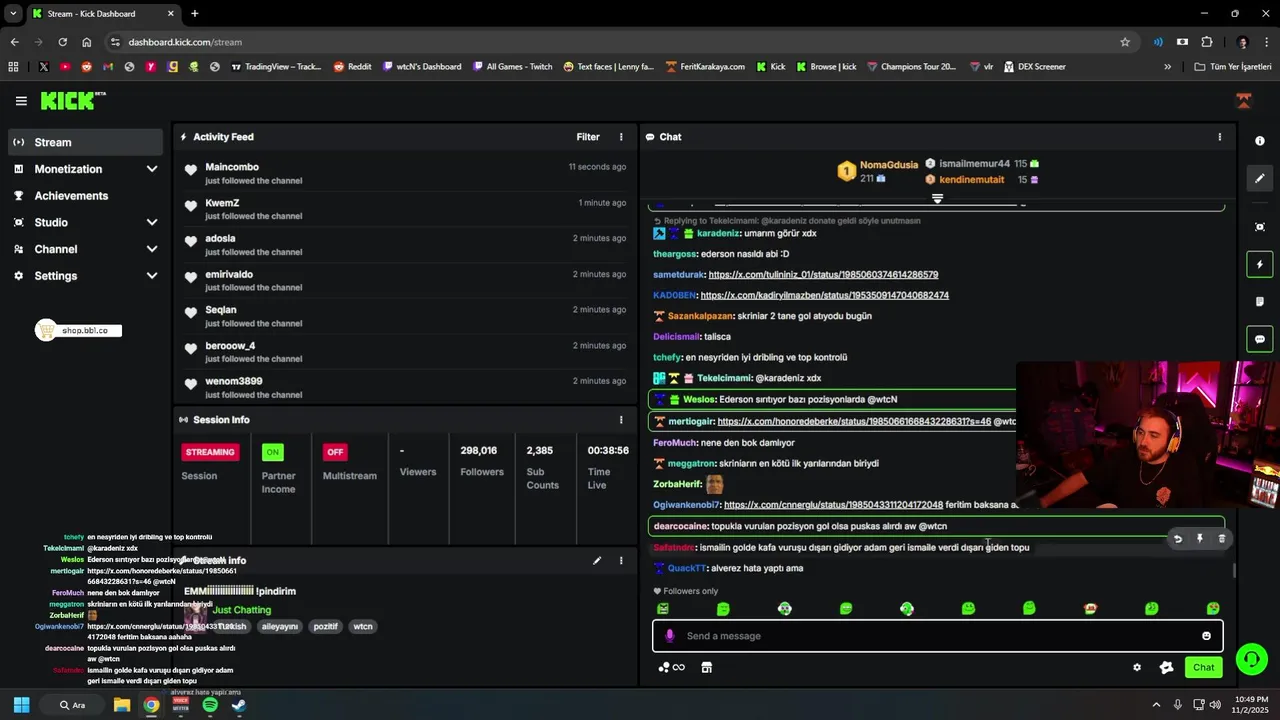Bookmark this page with the star icon
This screenshot has height=720, width=1280.
(x=1125, y=42)
